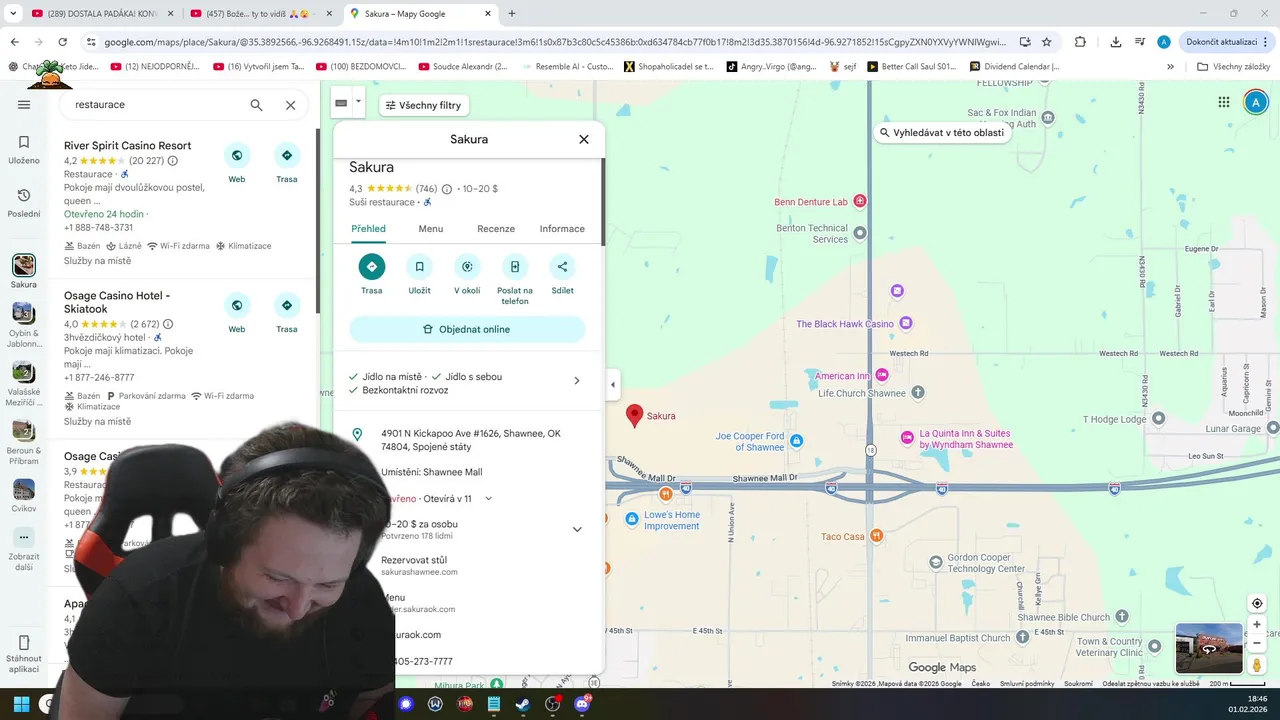Open Steam from the taskbar
Image resolution: width=1280 pixels, height=720 pixels.
click(522, 704)
